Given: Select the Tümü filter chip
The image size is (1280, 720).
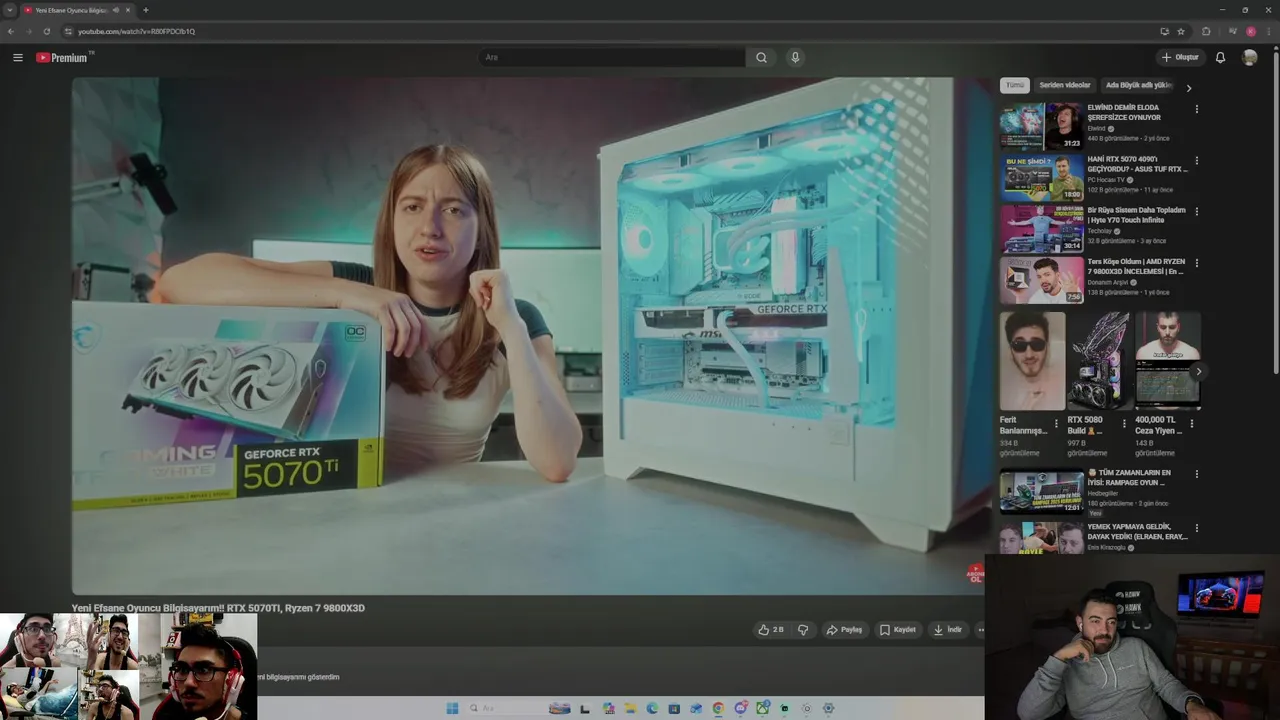Looking at the screenshot, I should click(1015, 85).
